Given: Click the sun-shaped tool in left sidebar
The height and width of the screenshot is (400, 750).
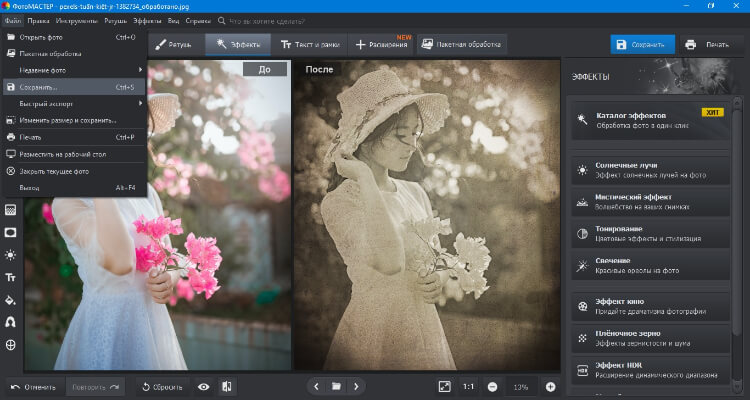Looking at the screenshot, I should tap(11, 254).
